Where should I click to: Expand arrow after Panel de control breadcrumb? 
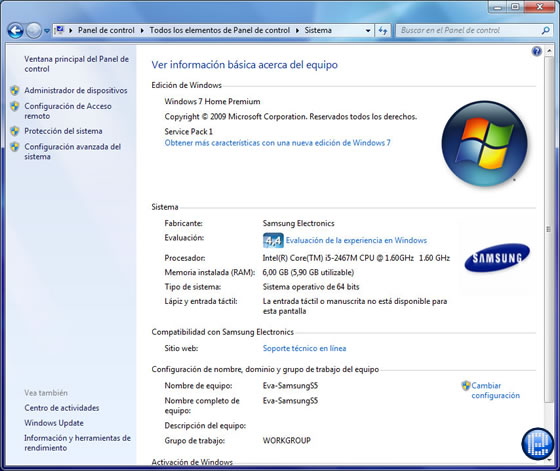[142, 31]
